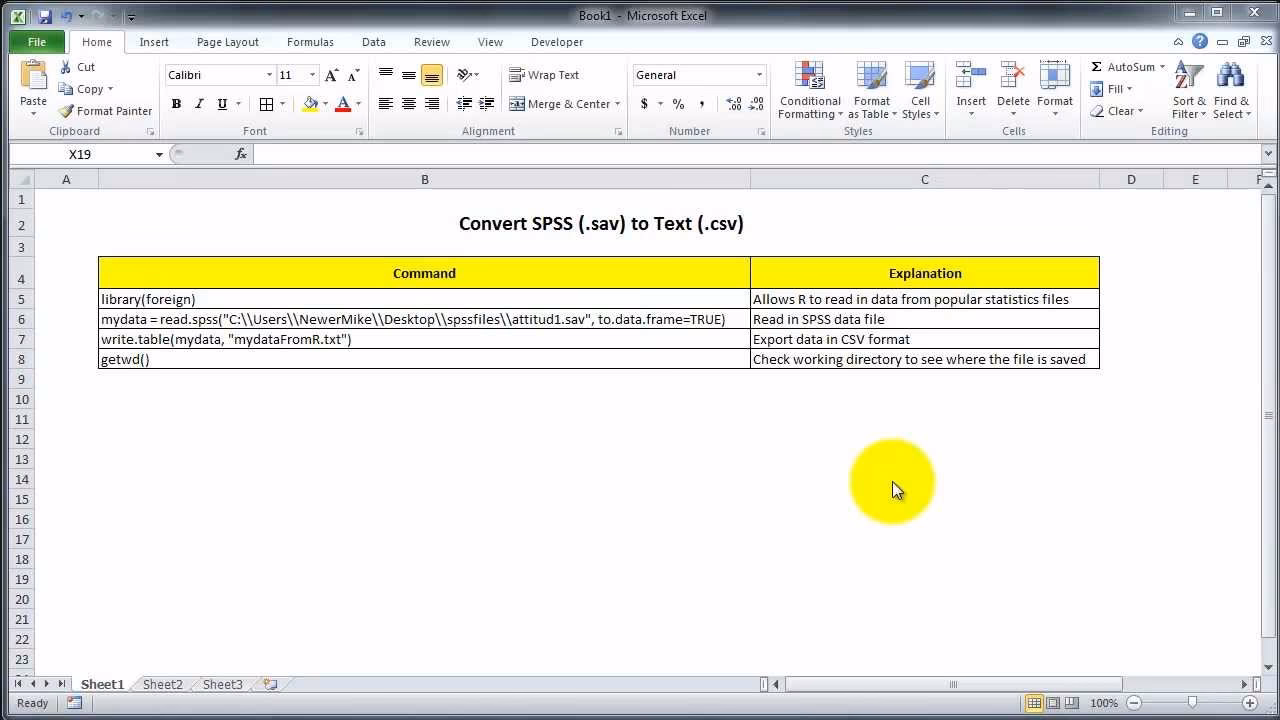Select the Format Painter tool

[104, 111]
